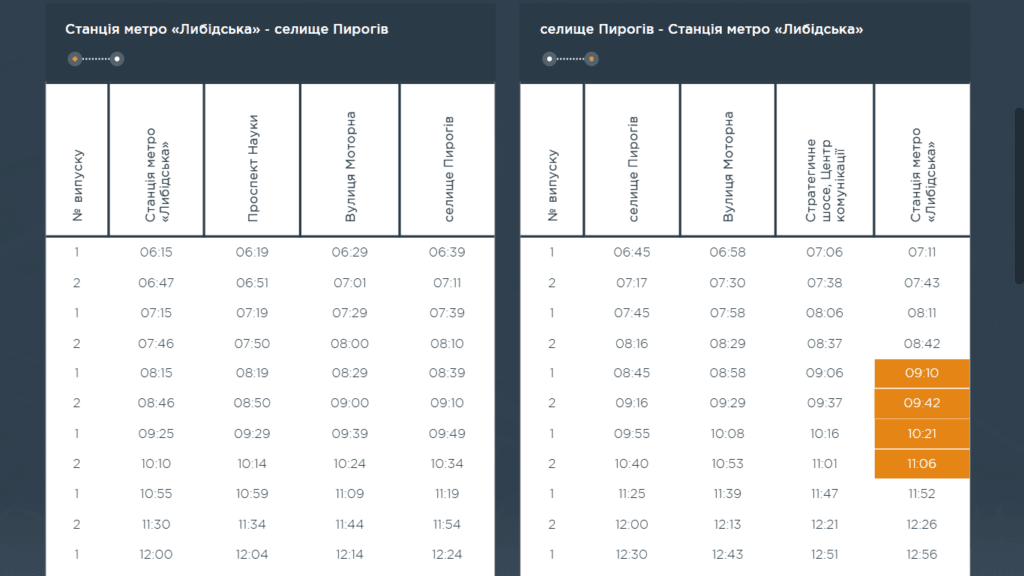1024x576 pixels.
Task: Click time 08:06 in right table
Action: [824, 313]
